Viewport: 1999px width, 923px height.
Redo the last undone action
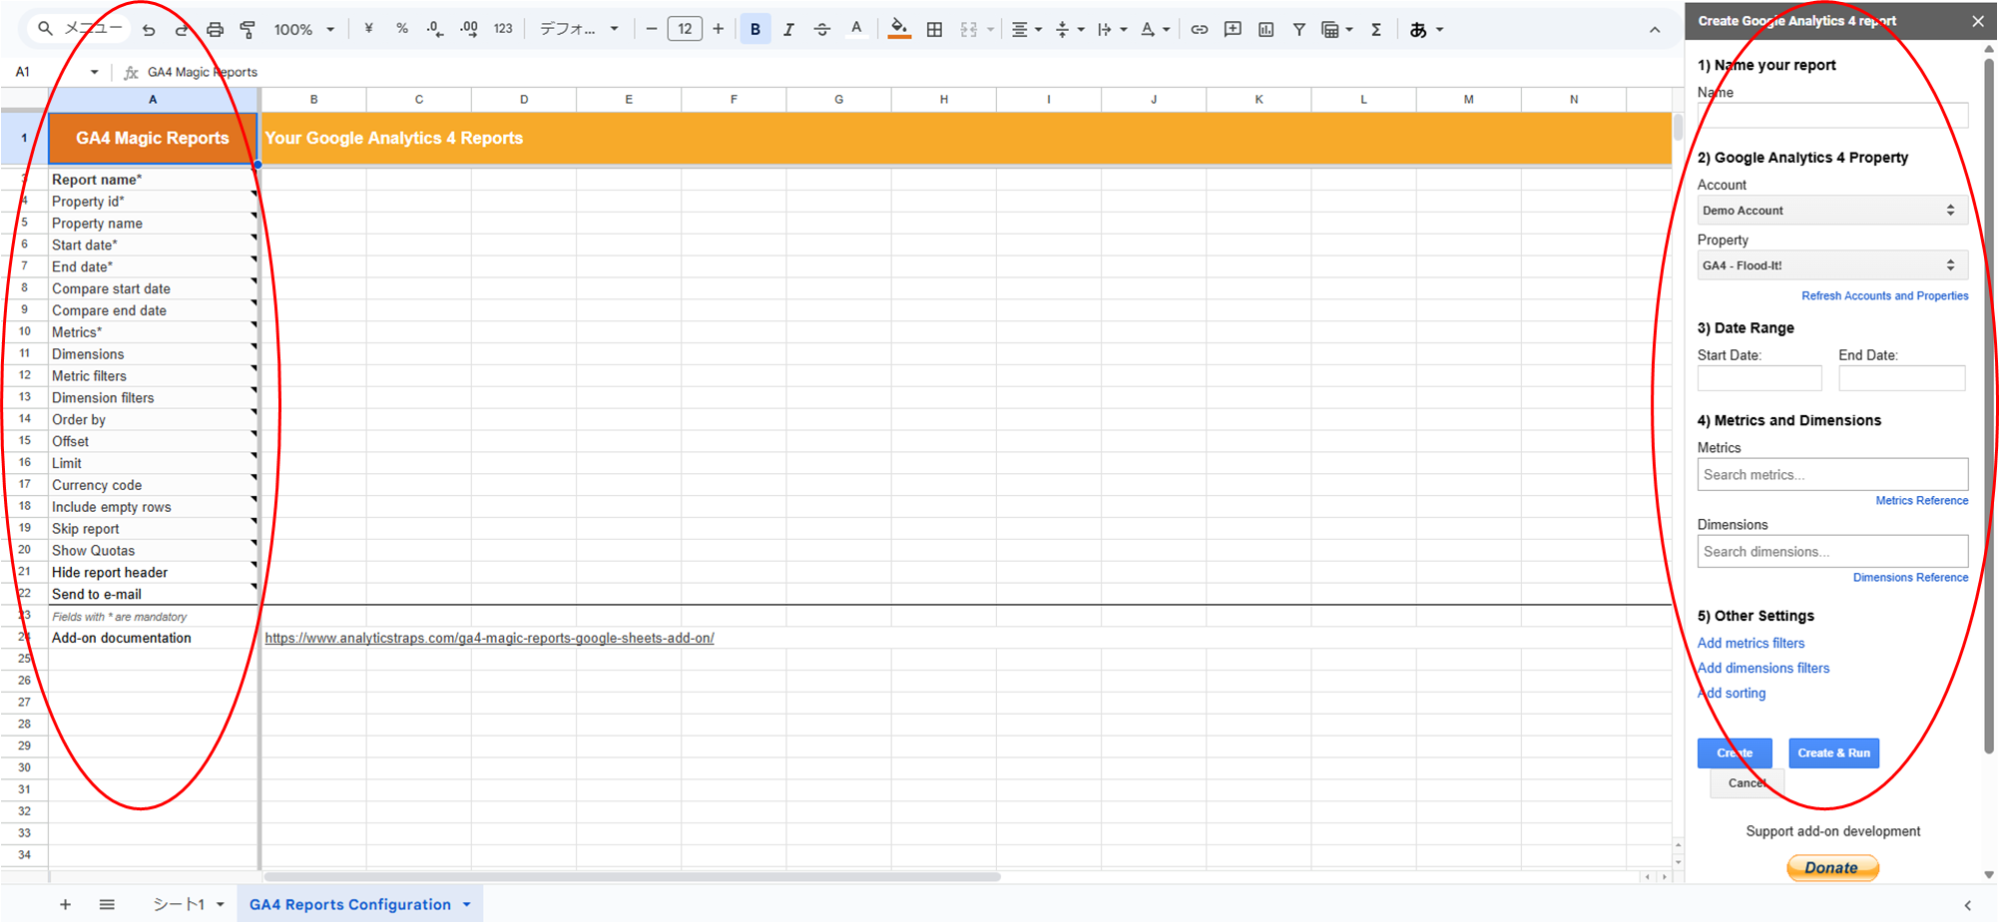click(x=182, y=30)
